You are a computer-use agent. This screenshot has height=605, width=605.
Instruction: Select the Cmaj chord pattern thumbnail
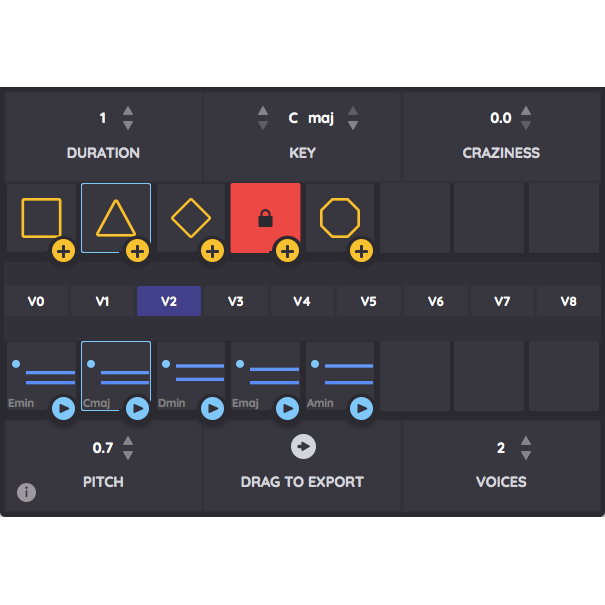(x=115, y=374)
